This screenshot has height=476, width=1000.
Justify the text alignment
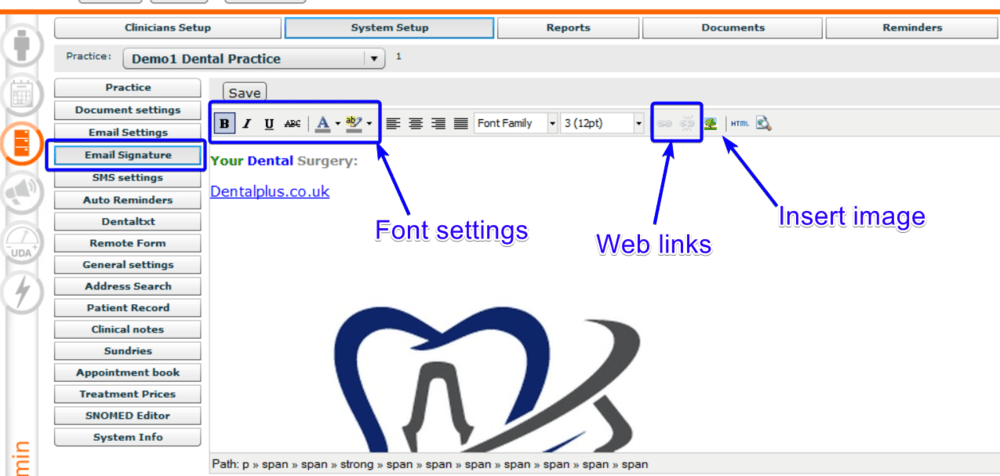coord(461,123)
